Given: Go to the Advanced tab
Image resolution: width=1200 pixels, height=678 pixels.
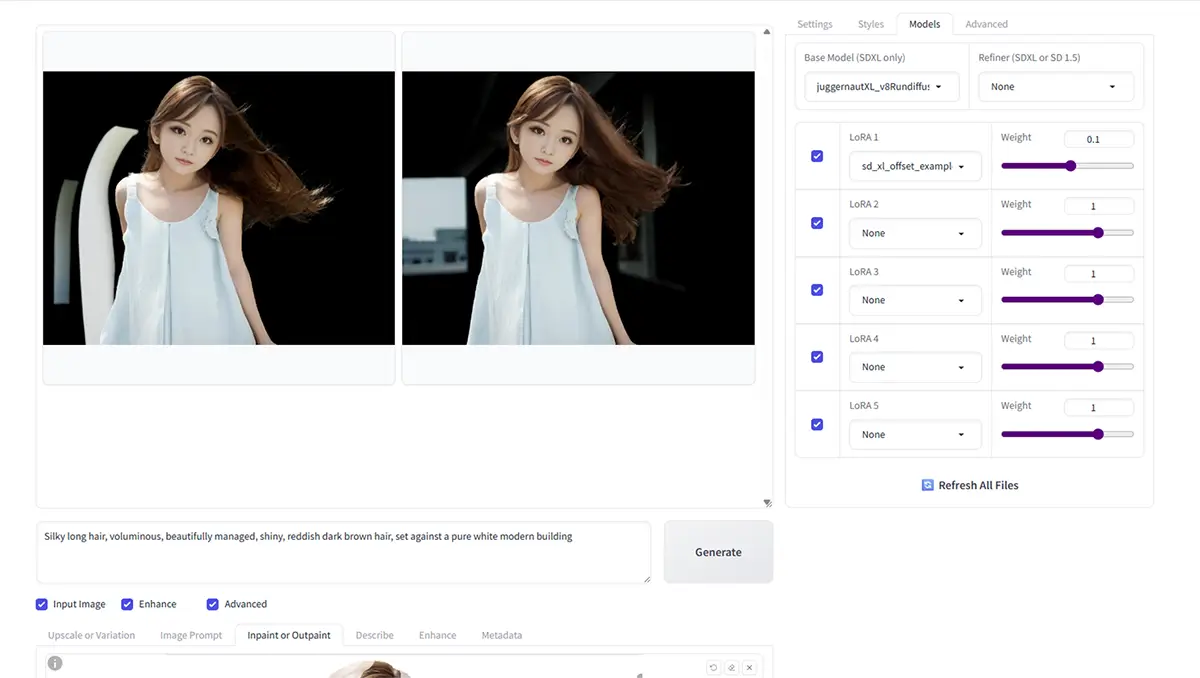Looking at the screenshot, I should coord(987,24).
